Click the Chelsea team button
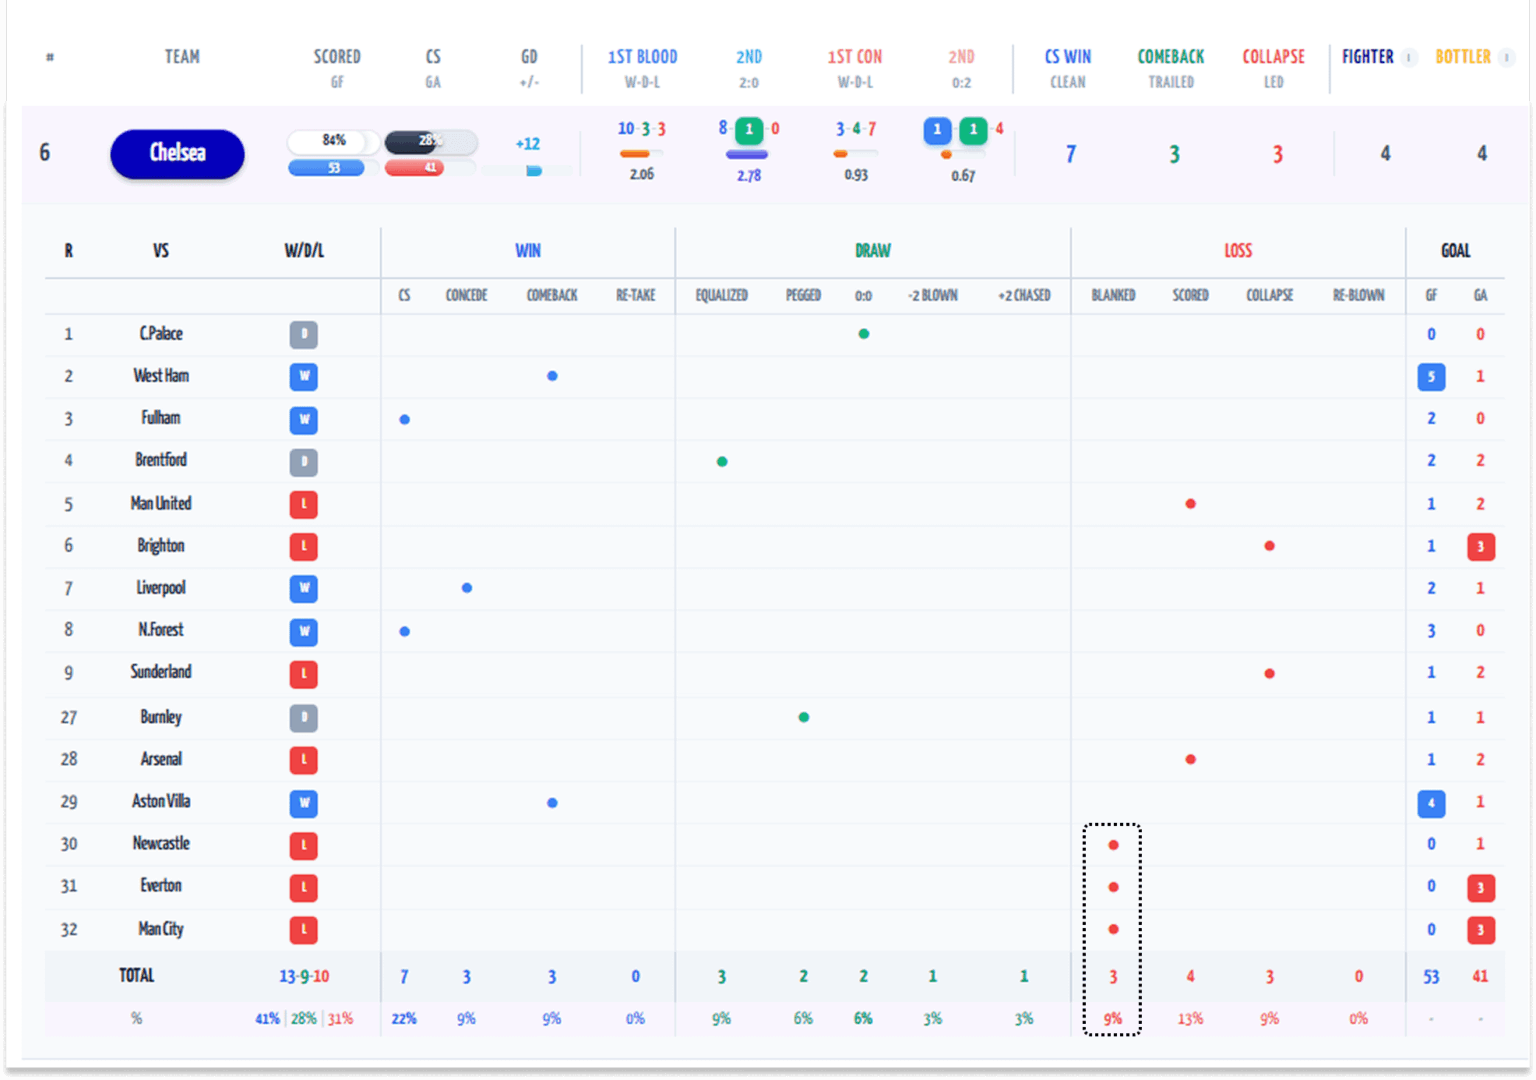The height and width of the screenshot is (1080, 1536). pos(177,154)
